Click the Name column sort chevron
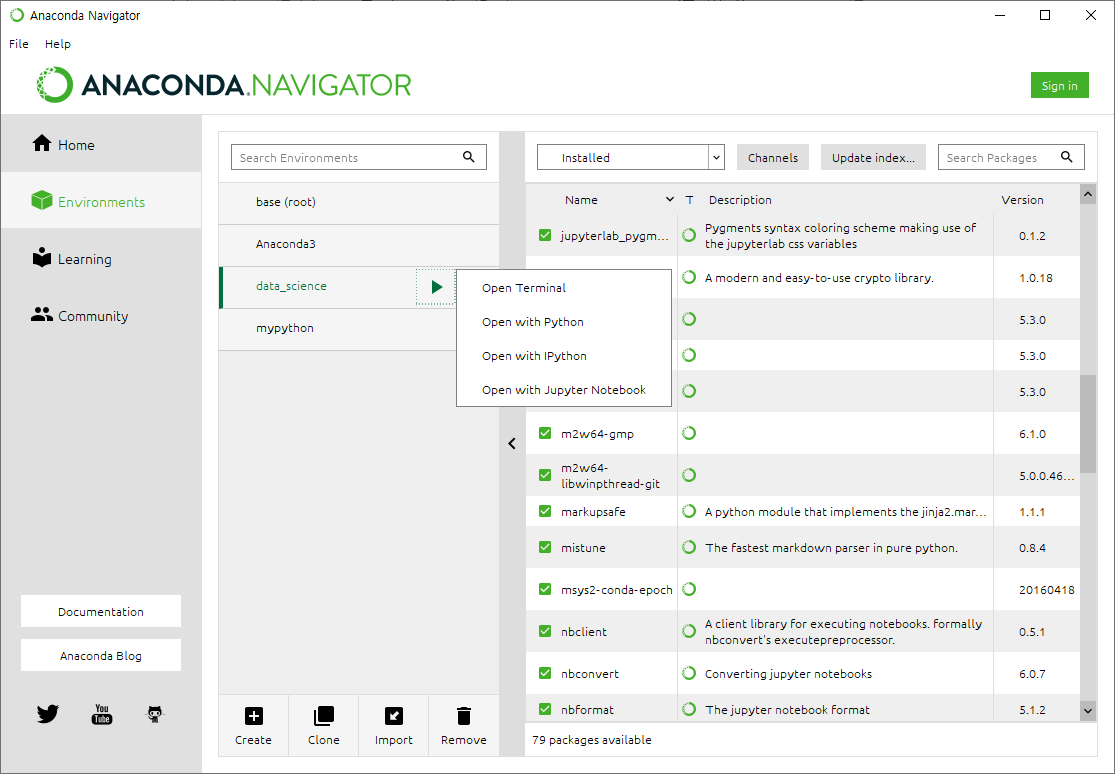 (669, 199)
